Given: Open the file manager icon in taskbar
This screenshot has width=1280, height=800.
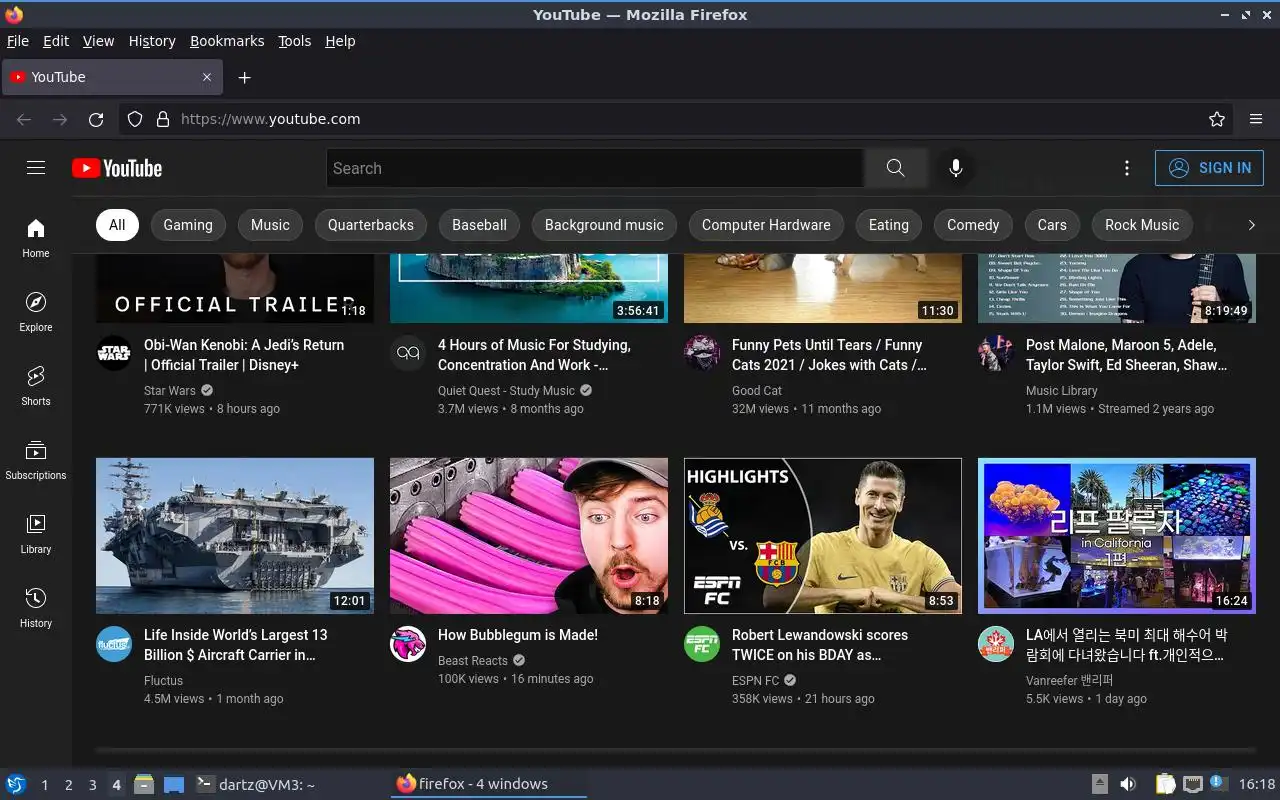Looking at the screenshot, I should (143, 784).
